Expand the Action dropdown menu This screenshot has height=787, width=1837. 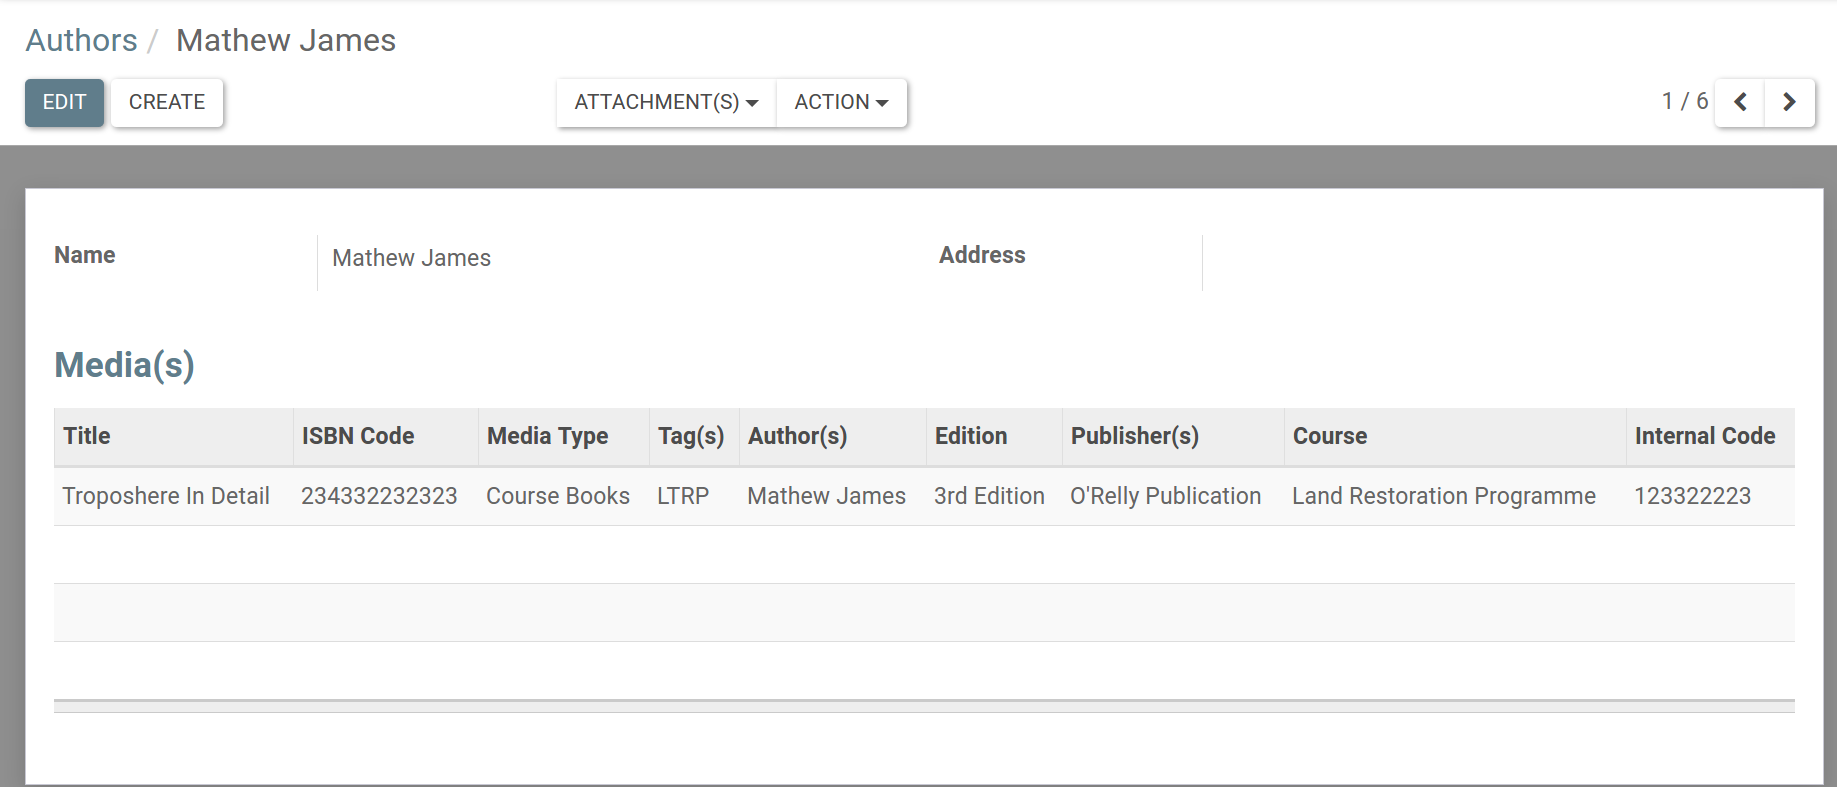pyautogui.click(x=841, y=102)
